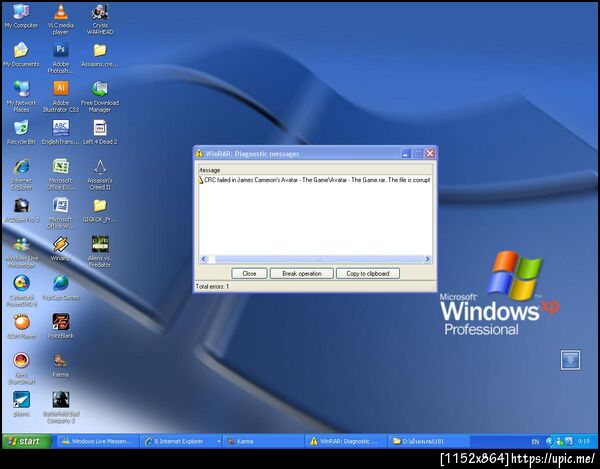The image size is (600, 469).
Task: Click the Total errors: 1 status text
Action: tap(212, 286)
